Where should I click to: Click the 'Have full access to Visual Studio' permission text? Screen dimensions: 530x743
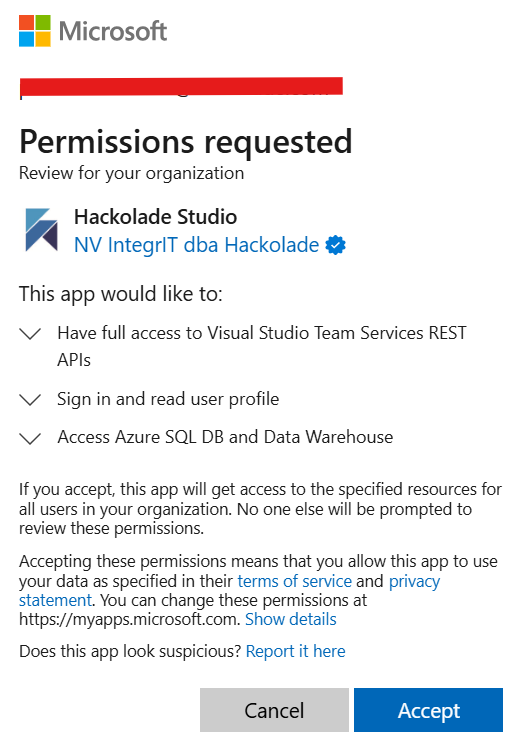262,346
